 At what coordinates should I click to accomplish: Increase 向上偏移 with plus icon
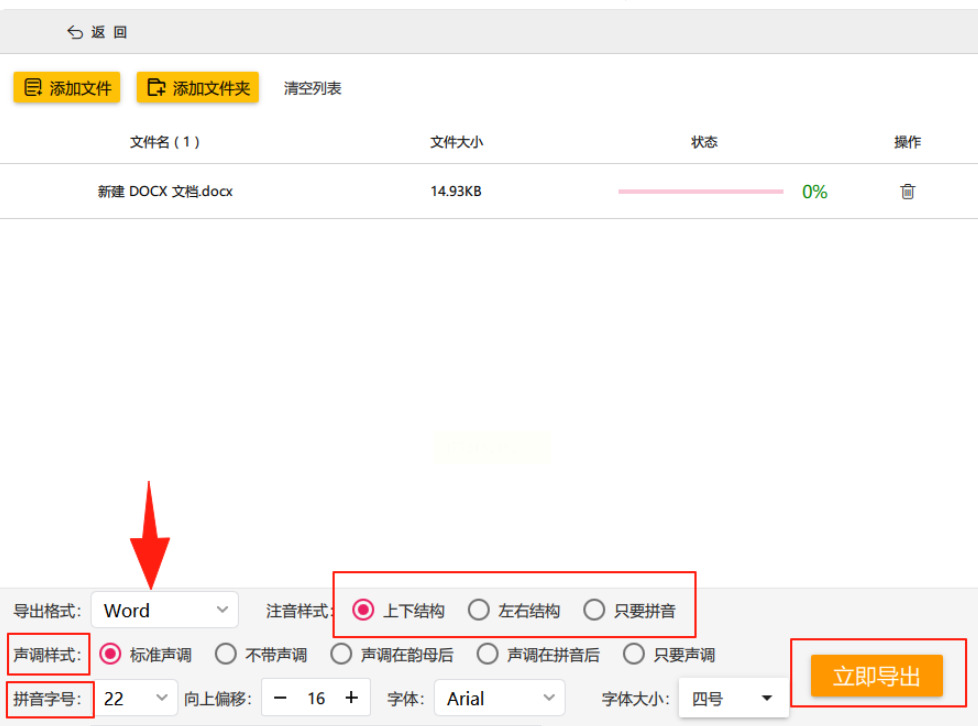352,697
